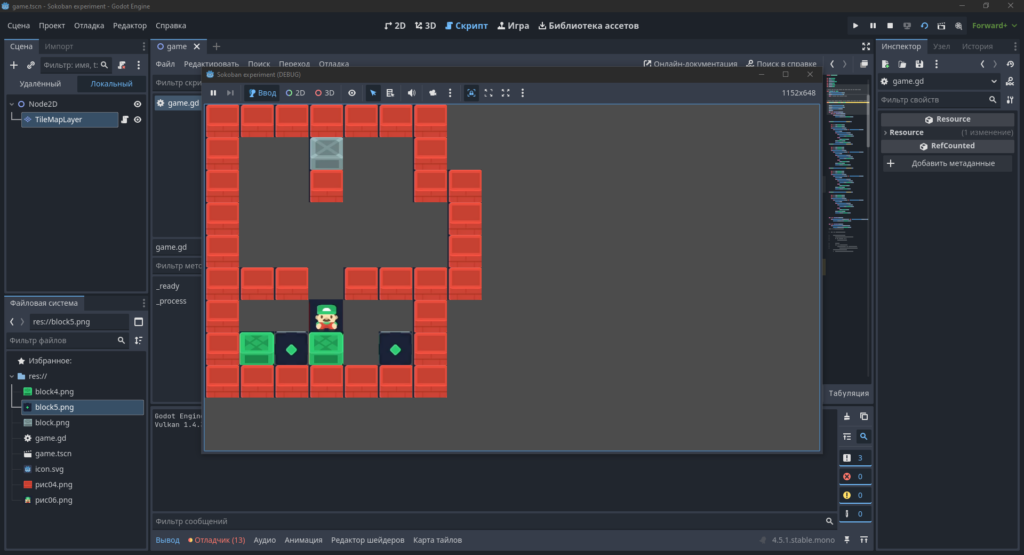Open script attached to TileMapLayer
This screenshot has width=1024, height=555.
coord(124,119)
